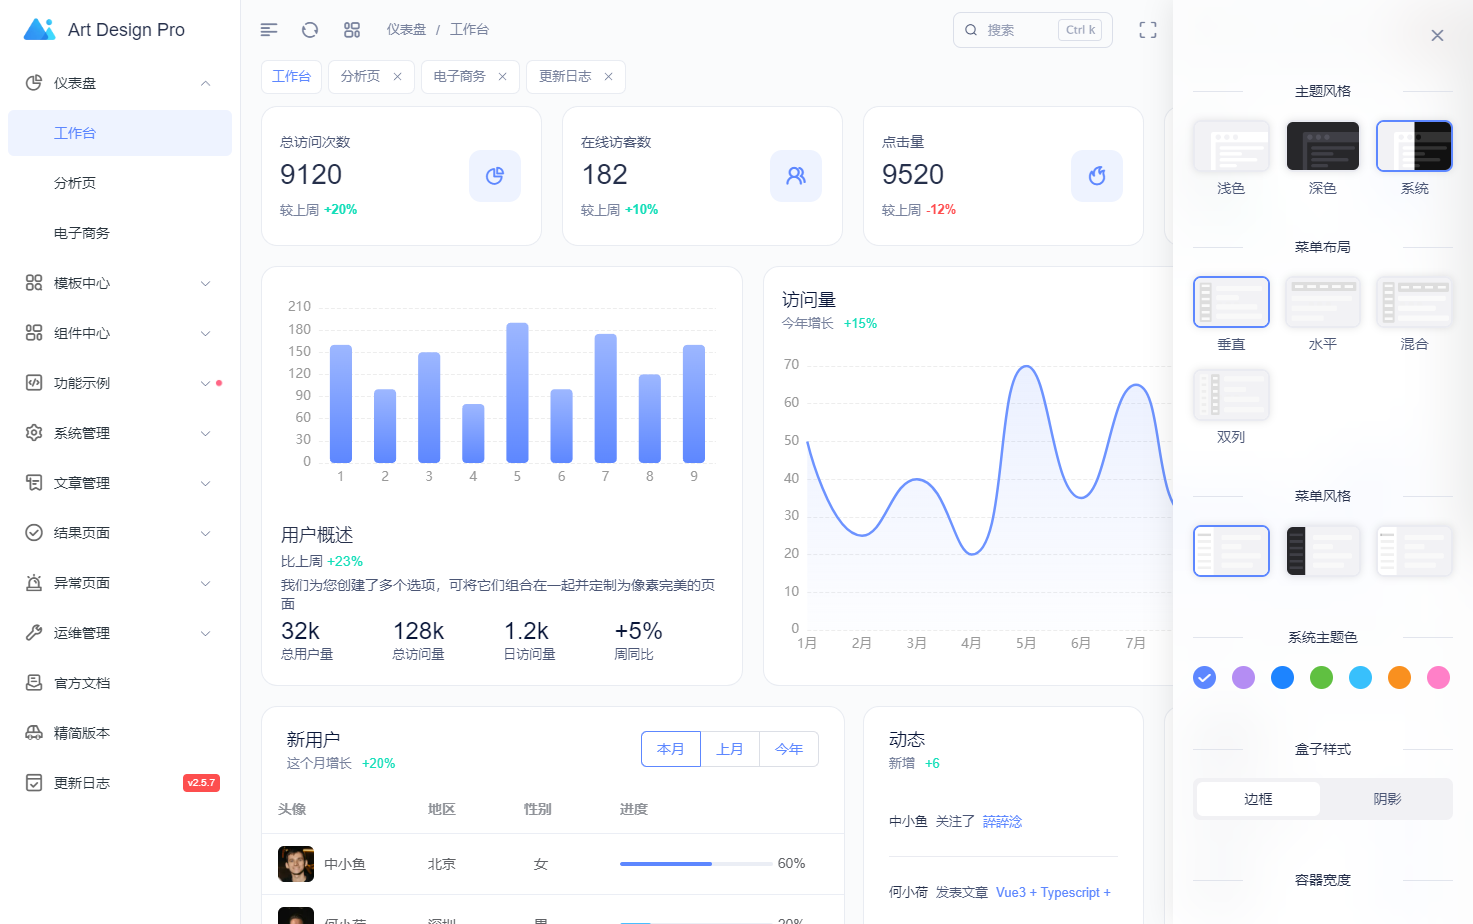1473x924 pixels.
Task: Switch to the 分析页 tab
Action: coord(360,77)
